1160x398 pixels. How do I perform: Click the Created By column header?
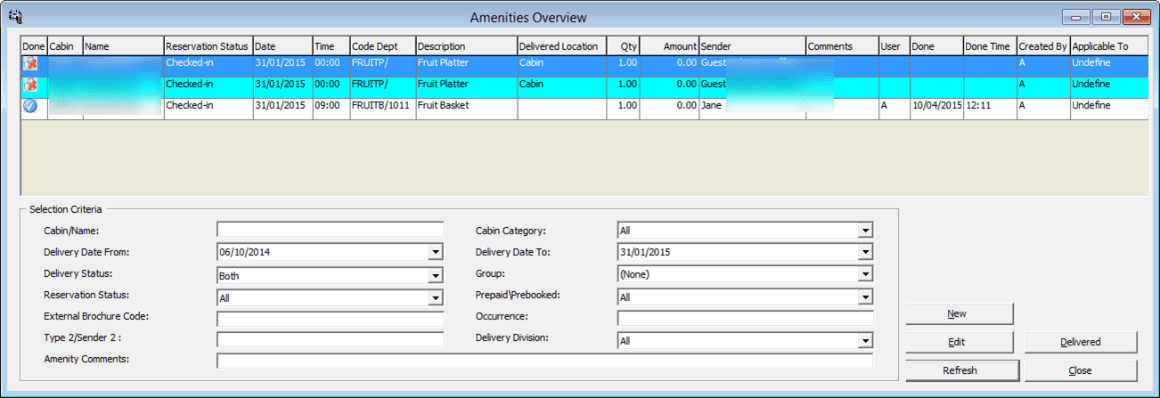(x=1043, y=46)
